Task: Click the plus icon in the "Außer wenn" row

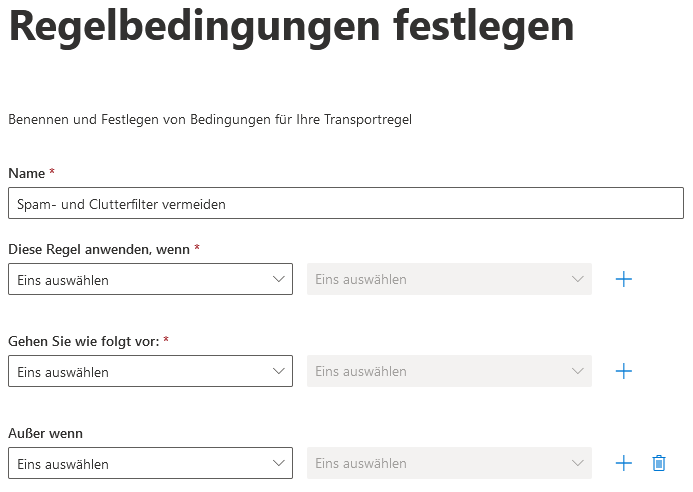Action: click(624, 463)
